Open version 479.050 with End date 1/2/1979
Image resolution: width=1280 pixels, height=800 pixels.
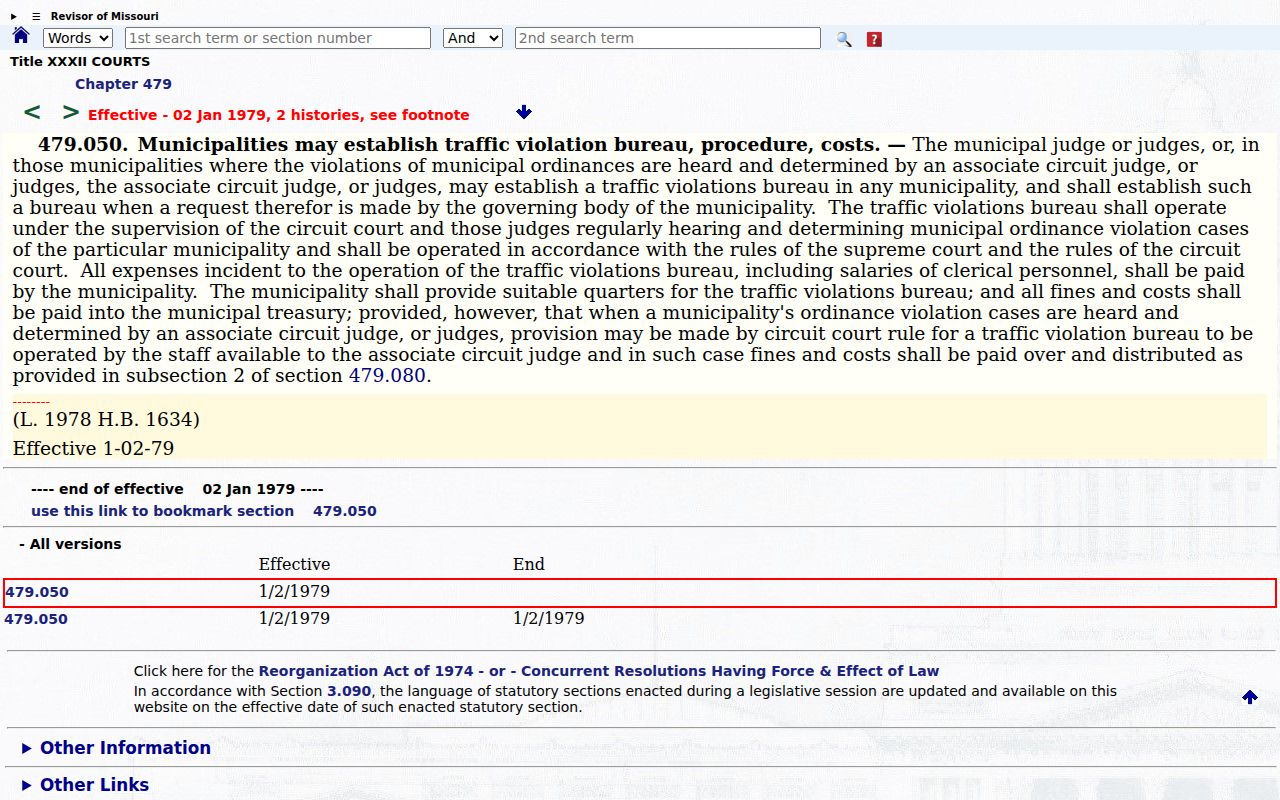tap(36, 619)
